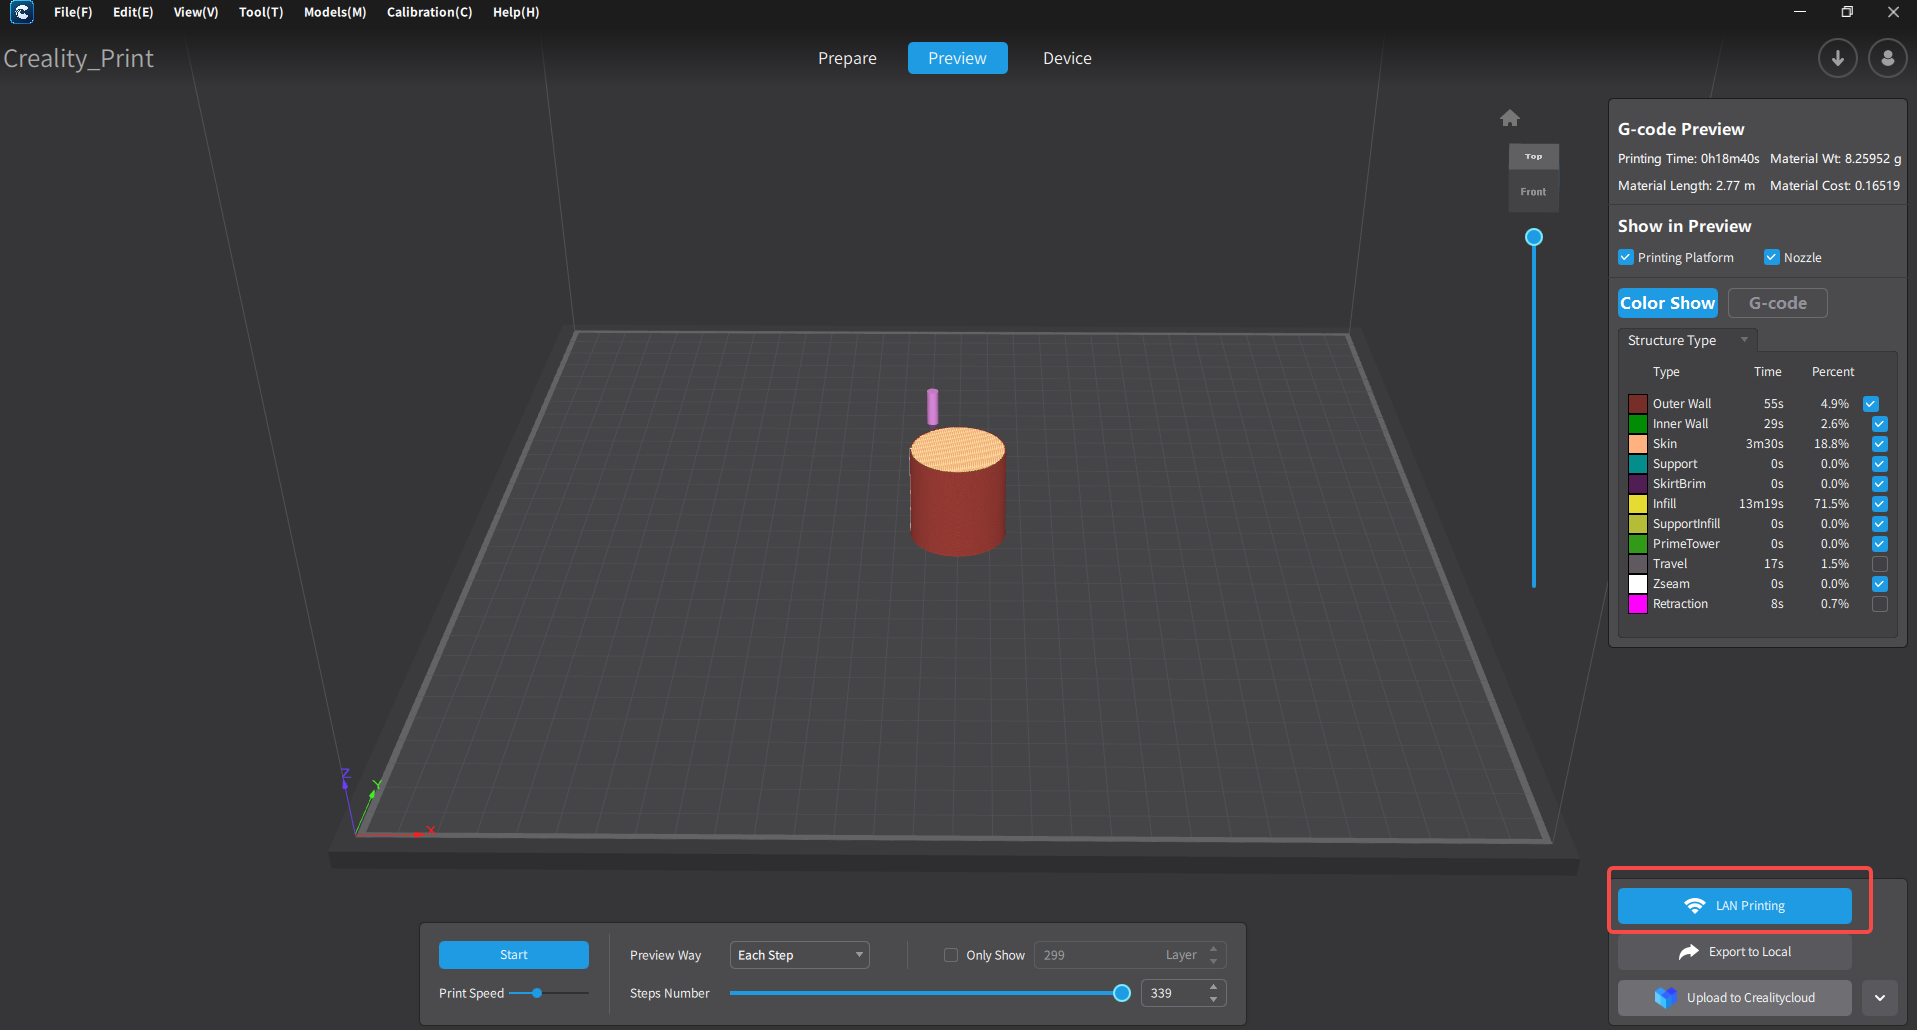
Task: Click the Retraction magenta swatch
Action: click(x=1638, y=604)
